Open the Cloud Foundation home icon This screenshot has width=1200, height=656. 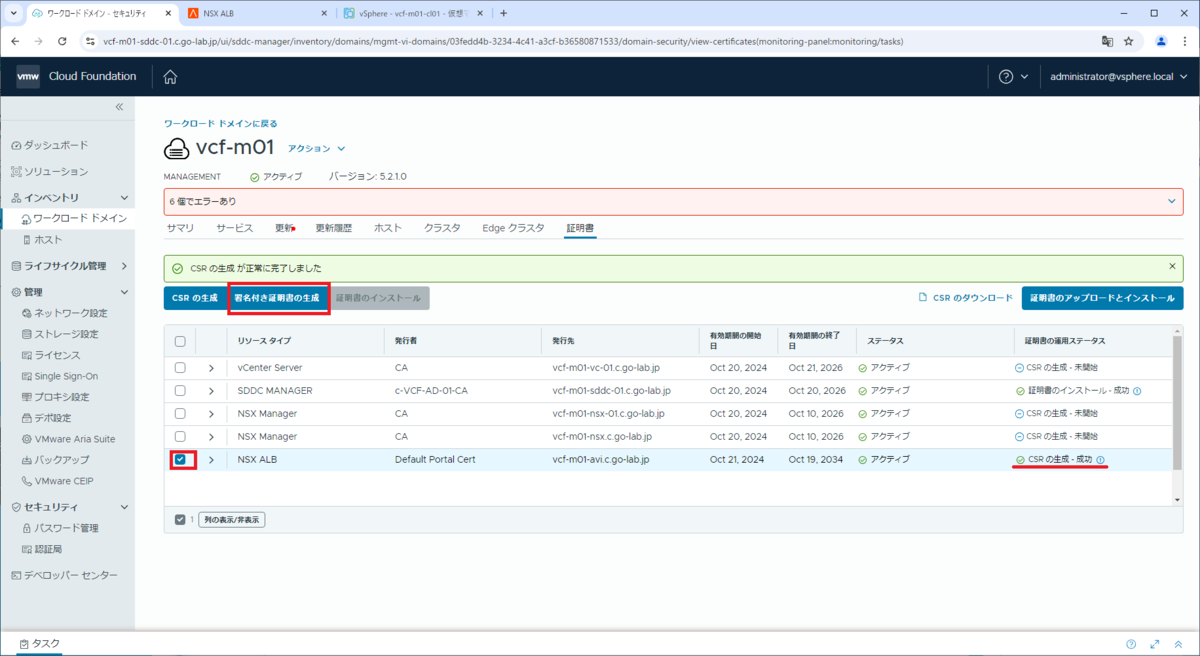[170, 77]
